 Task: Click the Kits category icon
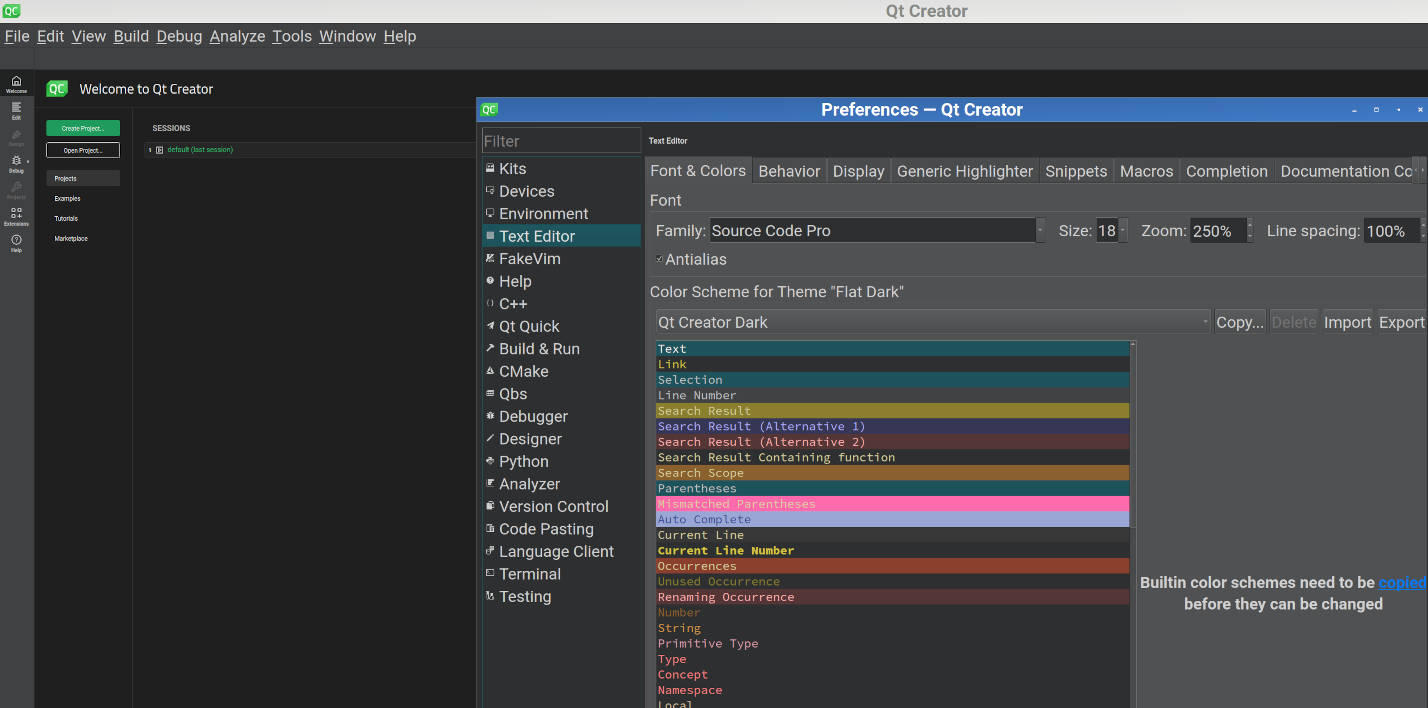coord(490,168)
